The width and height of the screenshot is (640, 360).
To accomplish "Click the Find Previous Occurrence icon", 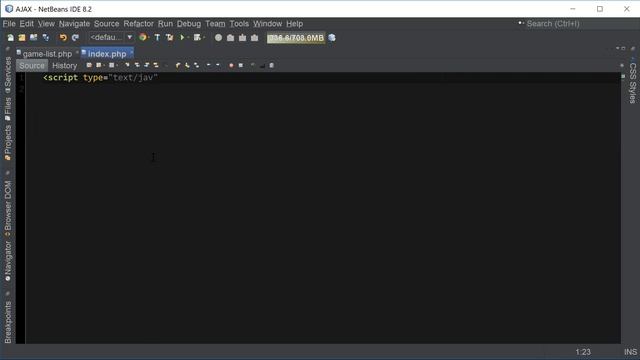I will [x=137, y=65].
